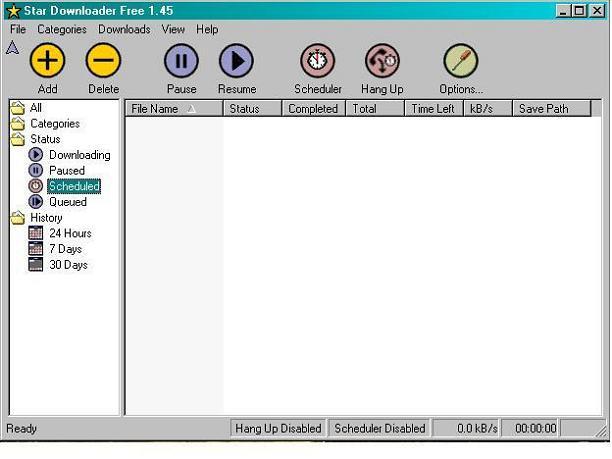612x459 pixels.
Task: Open the View menu
Action: pos(173,29)
